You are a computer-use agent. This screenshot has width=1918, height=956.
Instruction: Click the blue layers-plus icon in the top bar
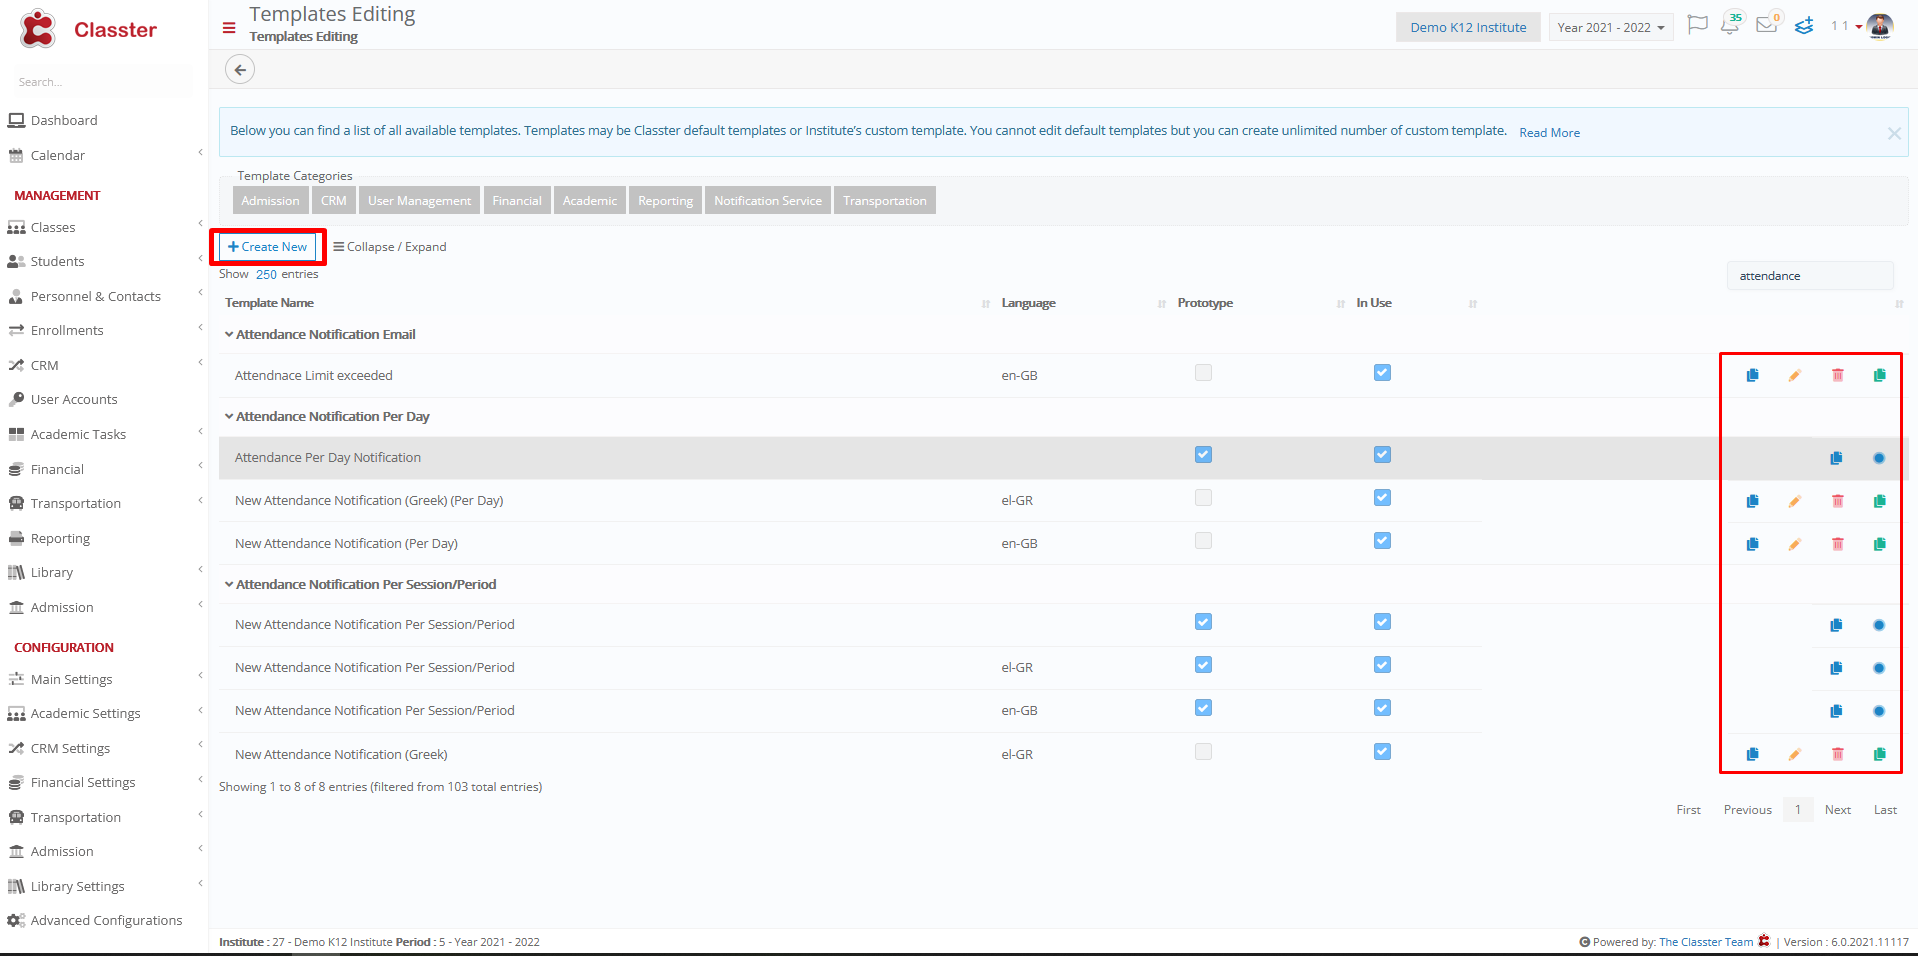[1804, 26]
